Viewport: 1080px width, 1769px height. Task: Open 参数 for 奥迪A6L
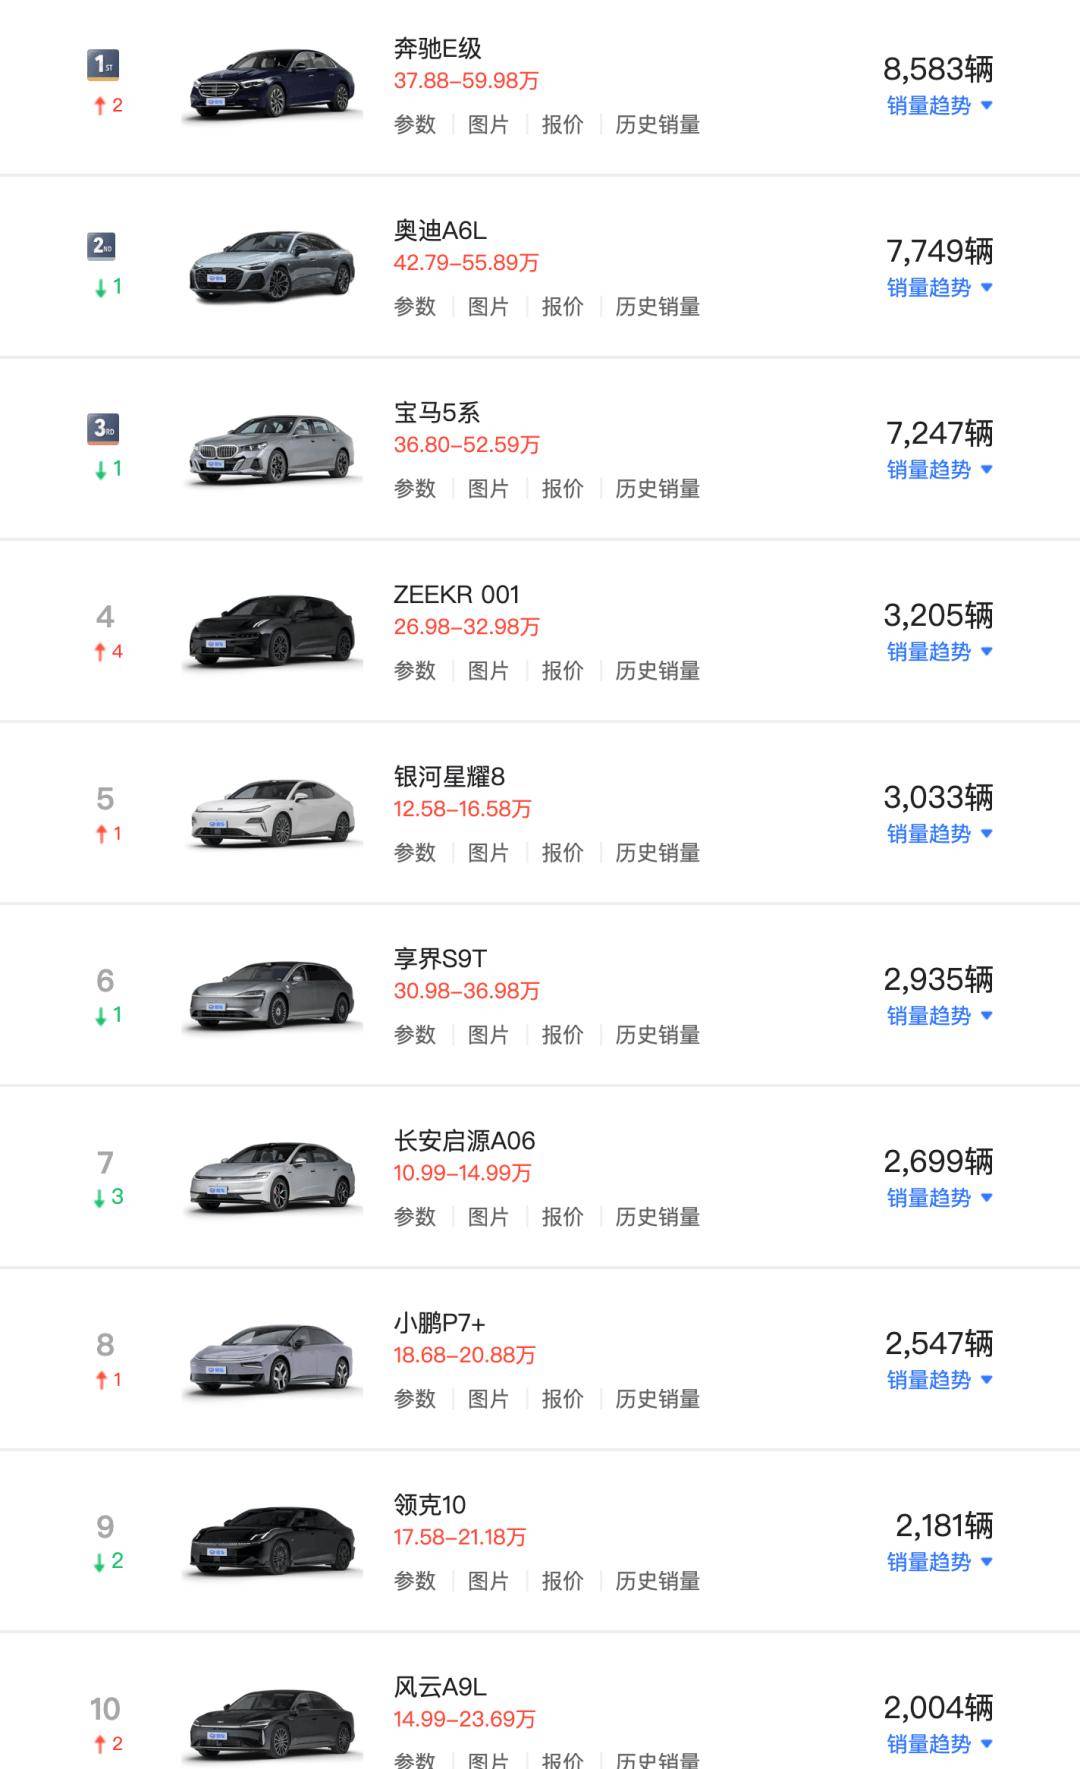[x=415, y=307]
